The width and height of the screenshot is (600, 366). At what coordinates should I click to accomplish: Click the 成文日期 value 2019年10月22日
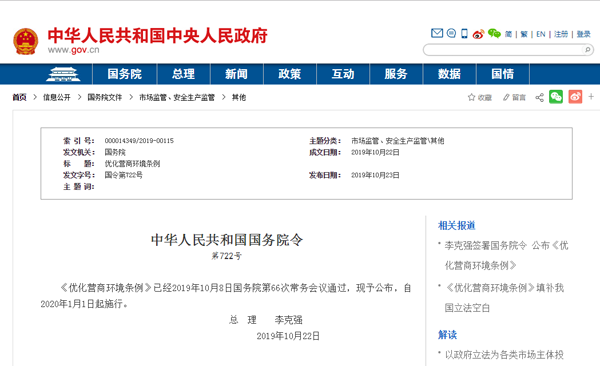375,152
